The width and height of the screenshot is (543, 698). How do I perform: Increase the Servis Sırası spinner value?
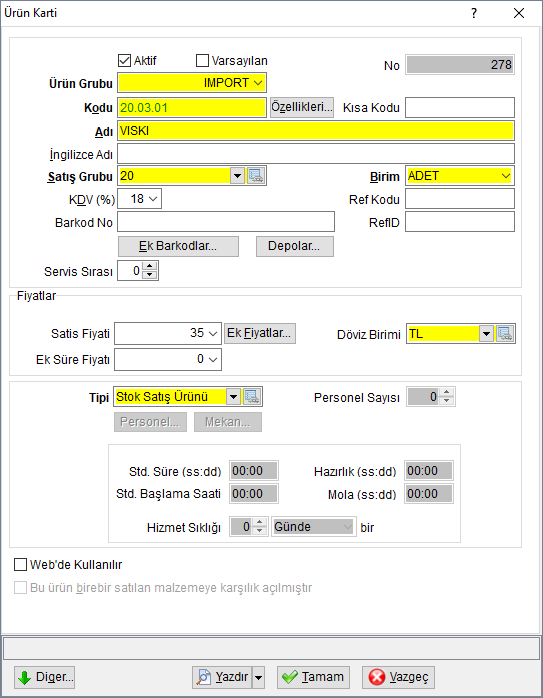pos(150,266)
